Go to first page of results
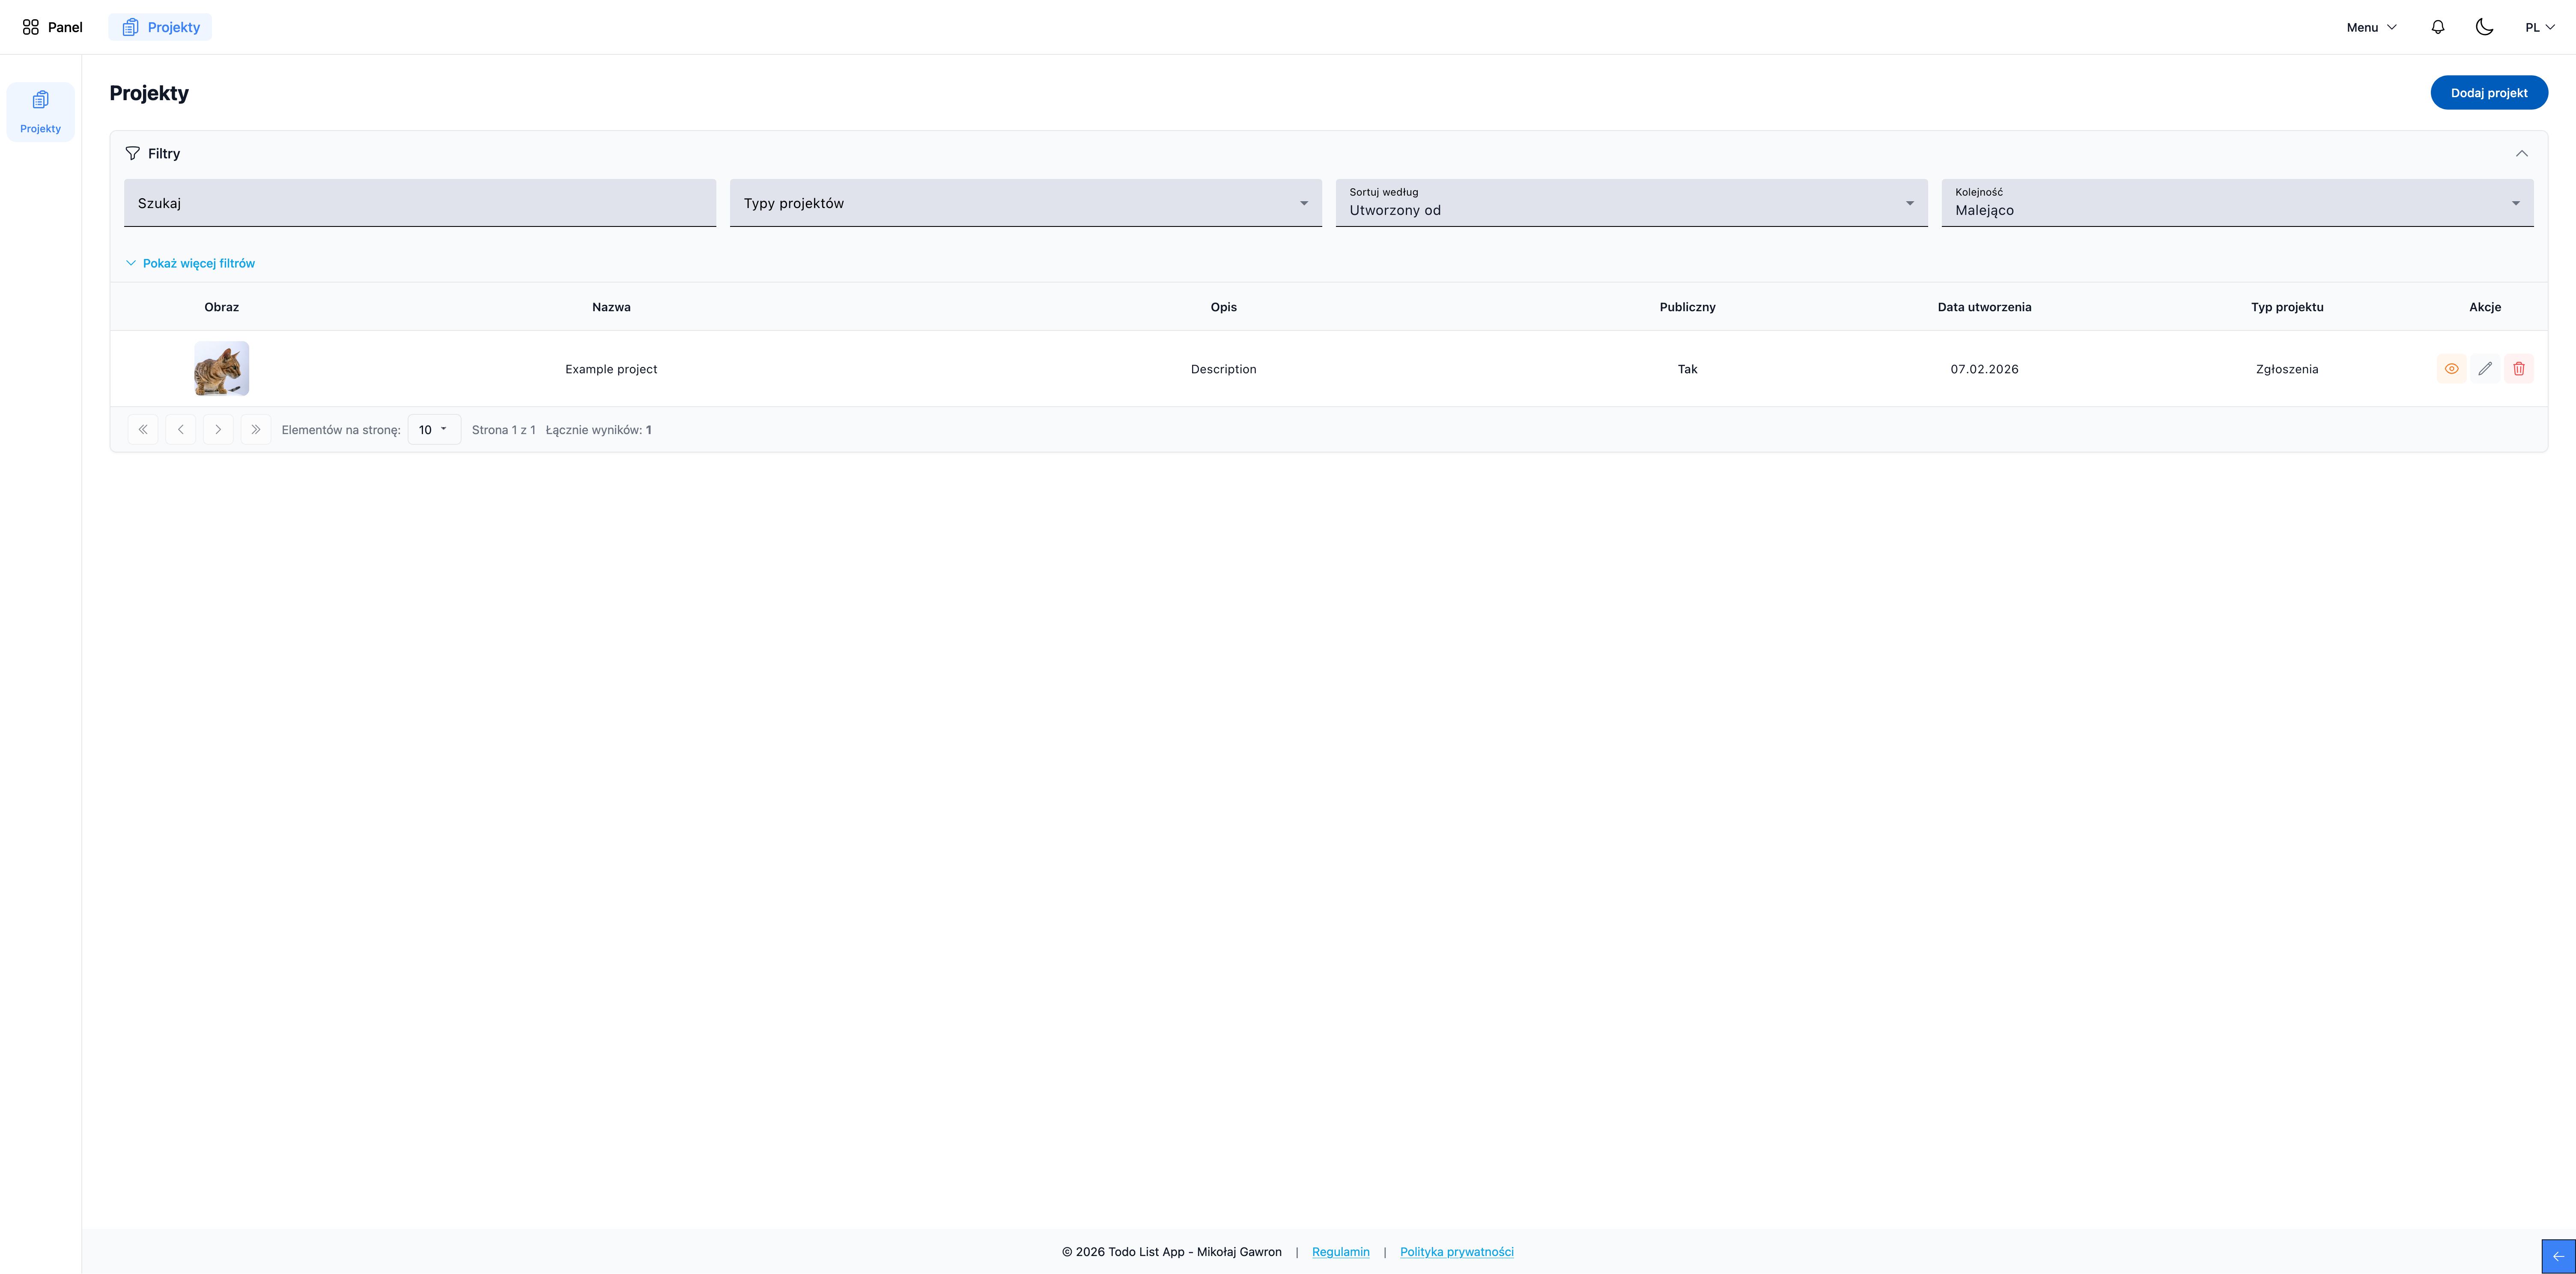 tap(143, 429)
